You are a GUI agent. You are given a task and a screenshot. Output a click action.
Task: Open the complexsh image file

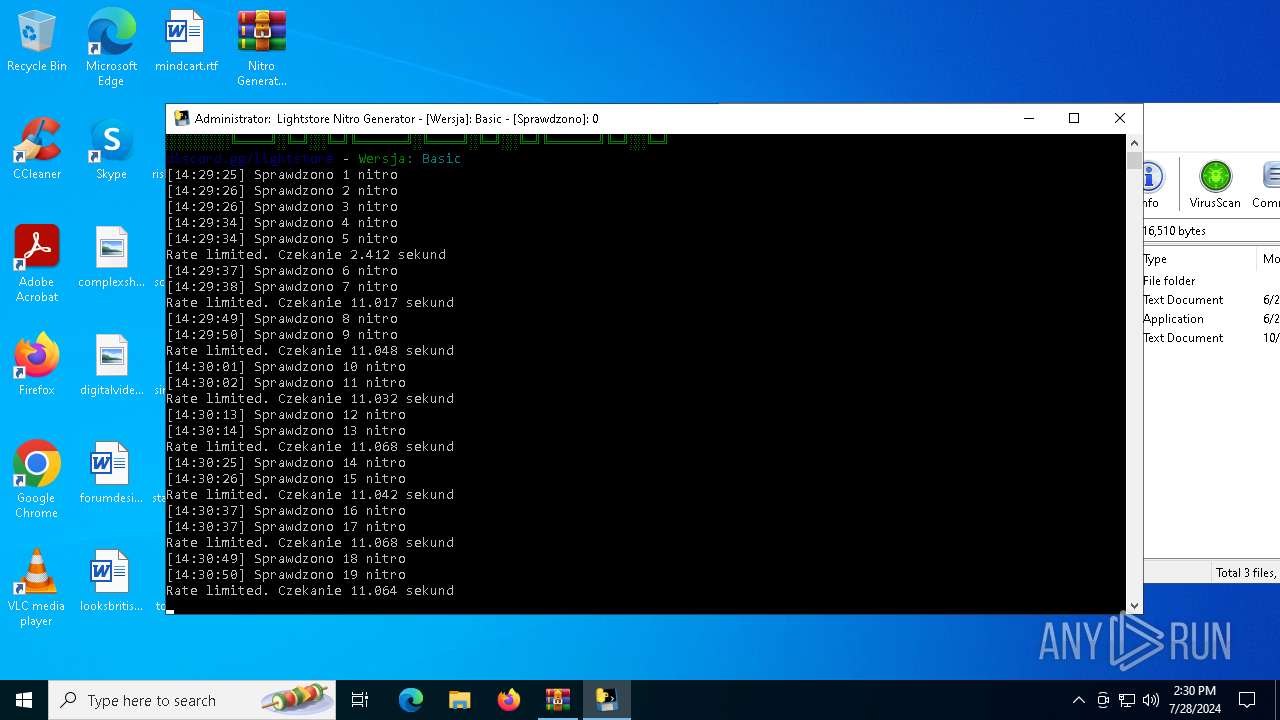(111, 257)
